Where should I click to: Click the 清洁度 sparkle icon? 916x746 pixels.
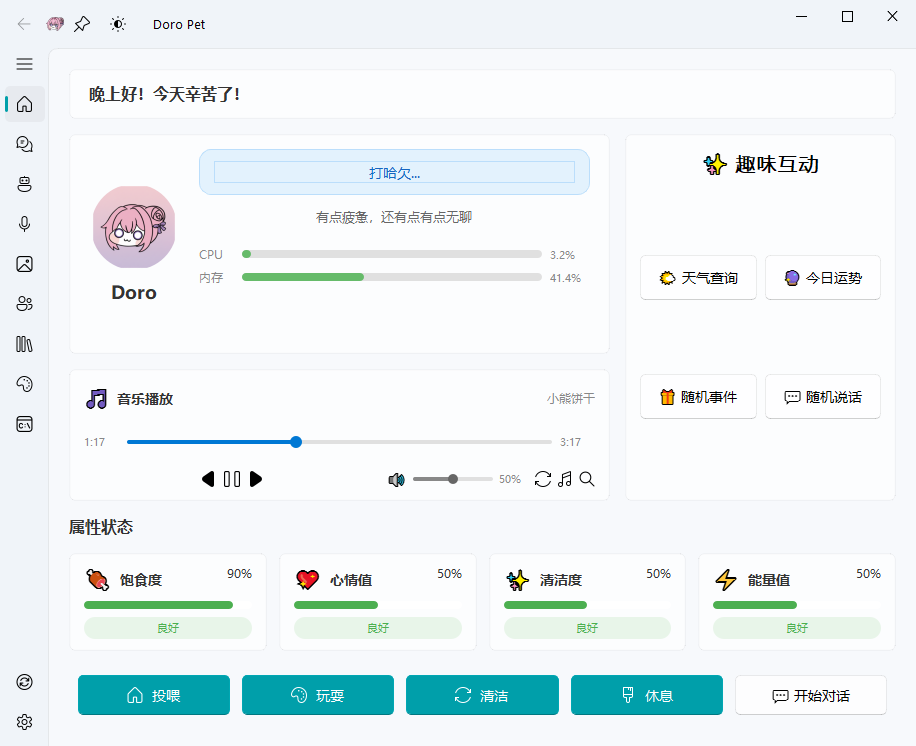coord(517,580)
